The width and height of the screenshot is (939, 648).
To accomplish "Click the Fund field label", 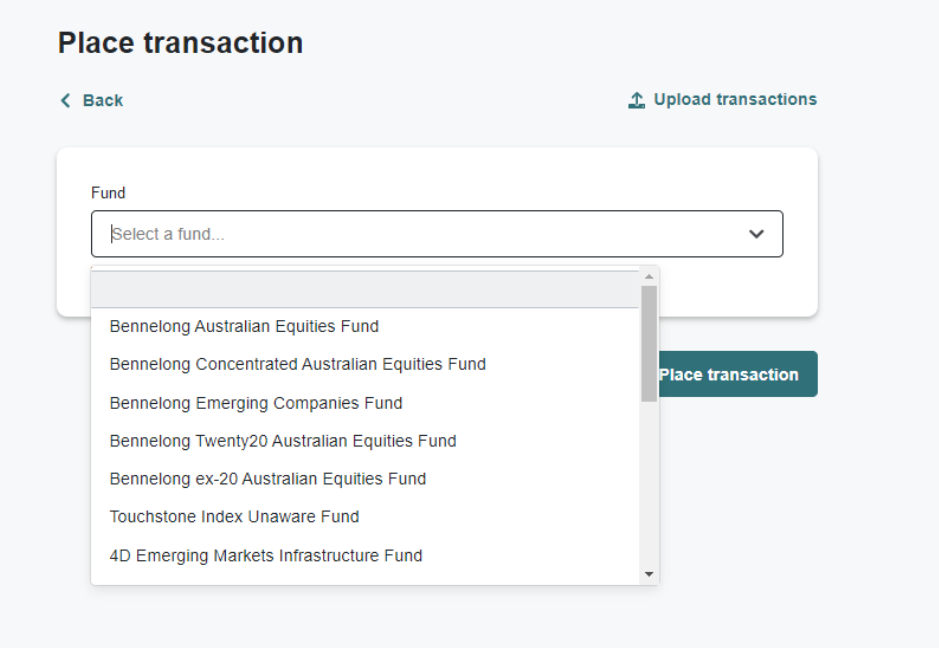I will point(108,193).
